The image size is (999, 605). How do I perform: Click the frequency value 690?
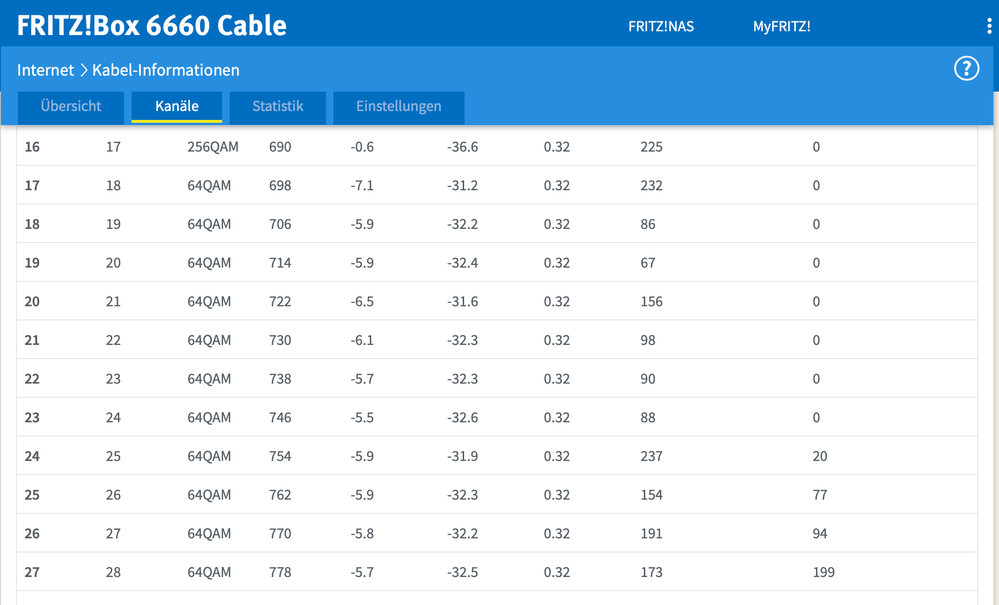280,147
